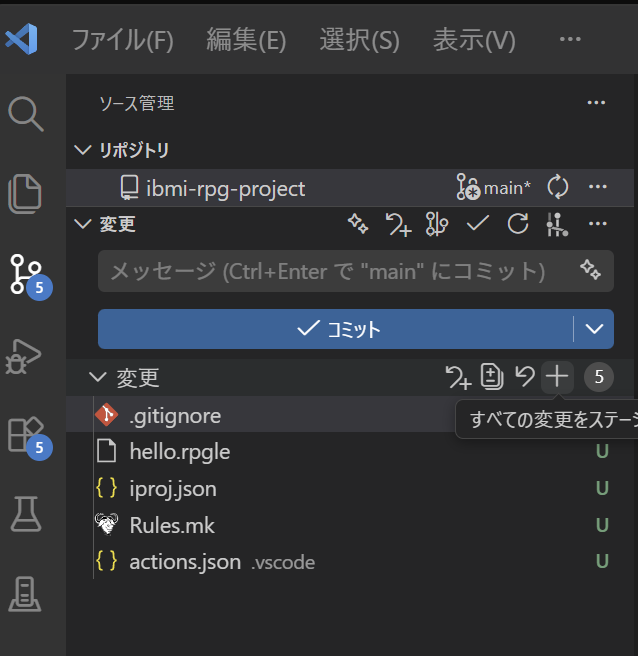Collapse the 変更 file list group
Screen dimensions: 638x656
[x=97, y=377]
